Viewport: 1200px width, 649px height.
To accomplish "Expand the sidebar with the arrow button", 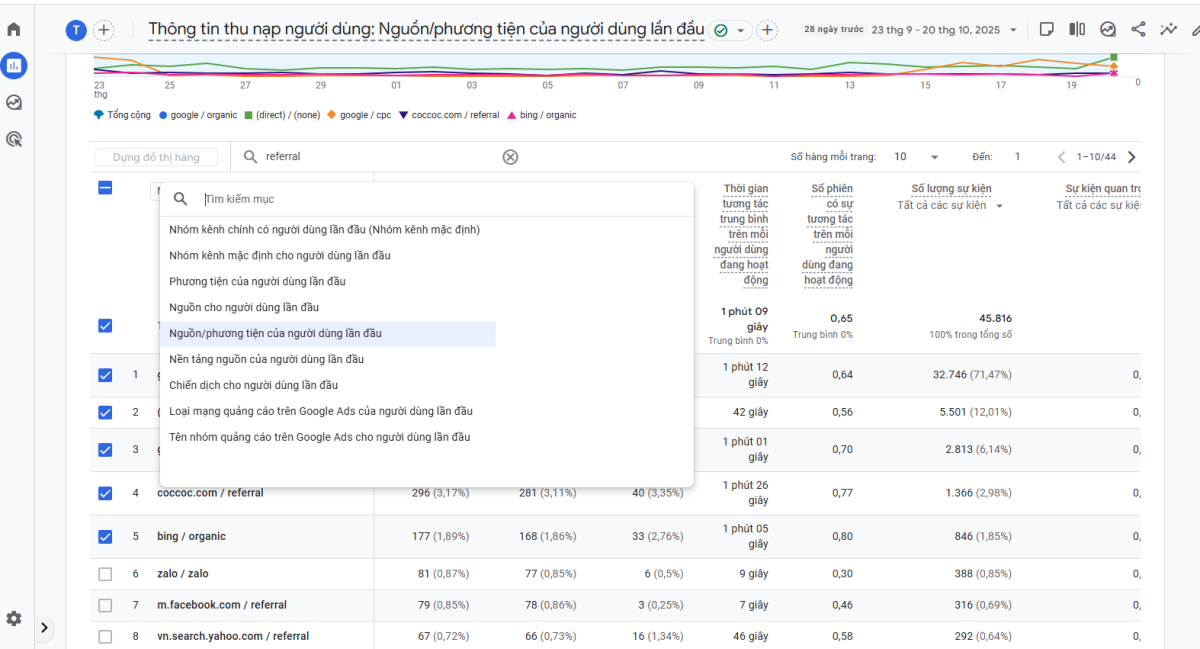I will 44,628.
